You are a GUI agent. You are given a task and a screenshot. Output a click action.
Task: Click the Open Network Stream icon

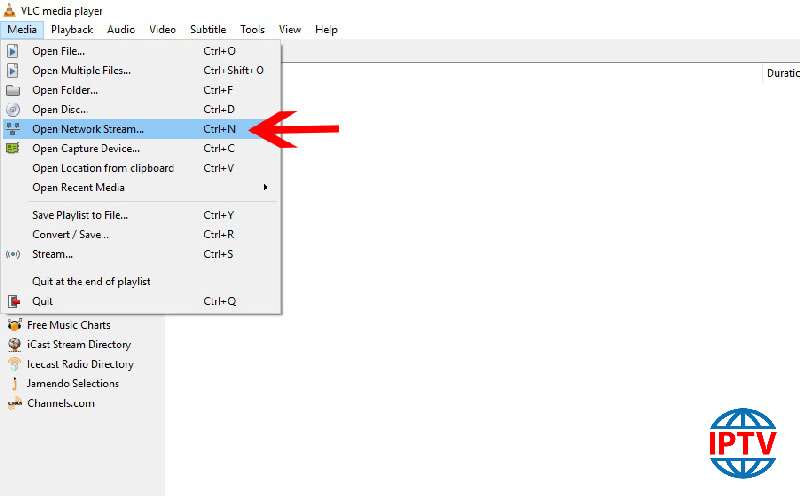click(13, 129)
